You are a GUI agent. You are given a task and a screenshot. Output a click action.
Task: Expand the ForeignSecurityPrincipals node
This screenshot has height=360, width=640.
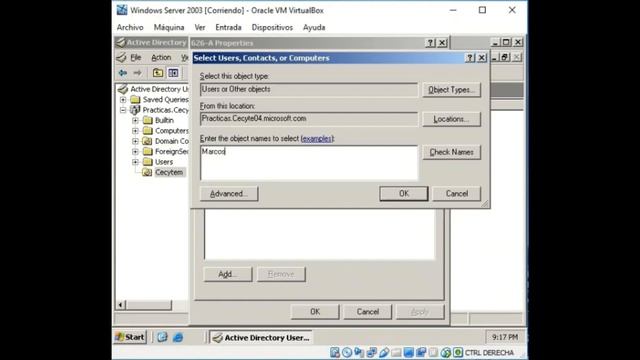pos(136,151)
